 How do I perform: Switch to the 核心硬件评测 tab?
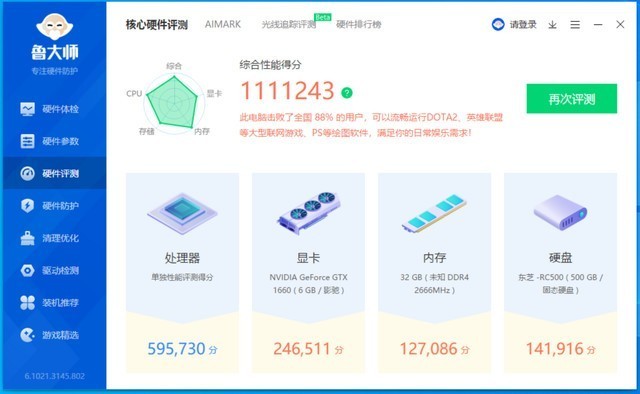[x=156, y=24]
